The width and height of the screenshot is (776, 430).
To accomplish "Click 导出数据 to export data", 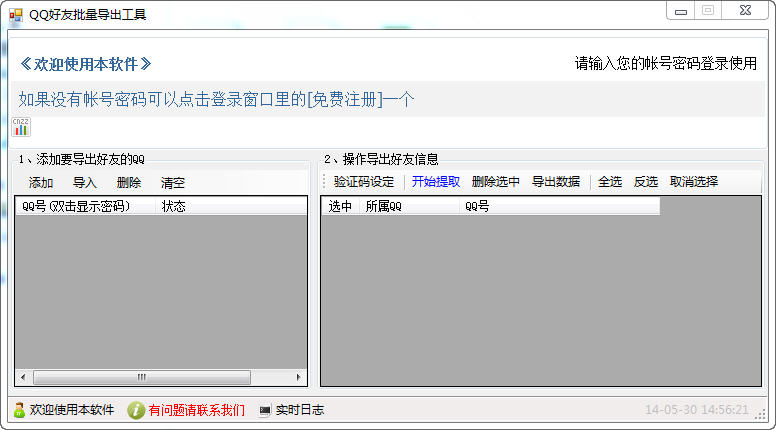I will [556, 182].
